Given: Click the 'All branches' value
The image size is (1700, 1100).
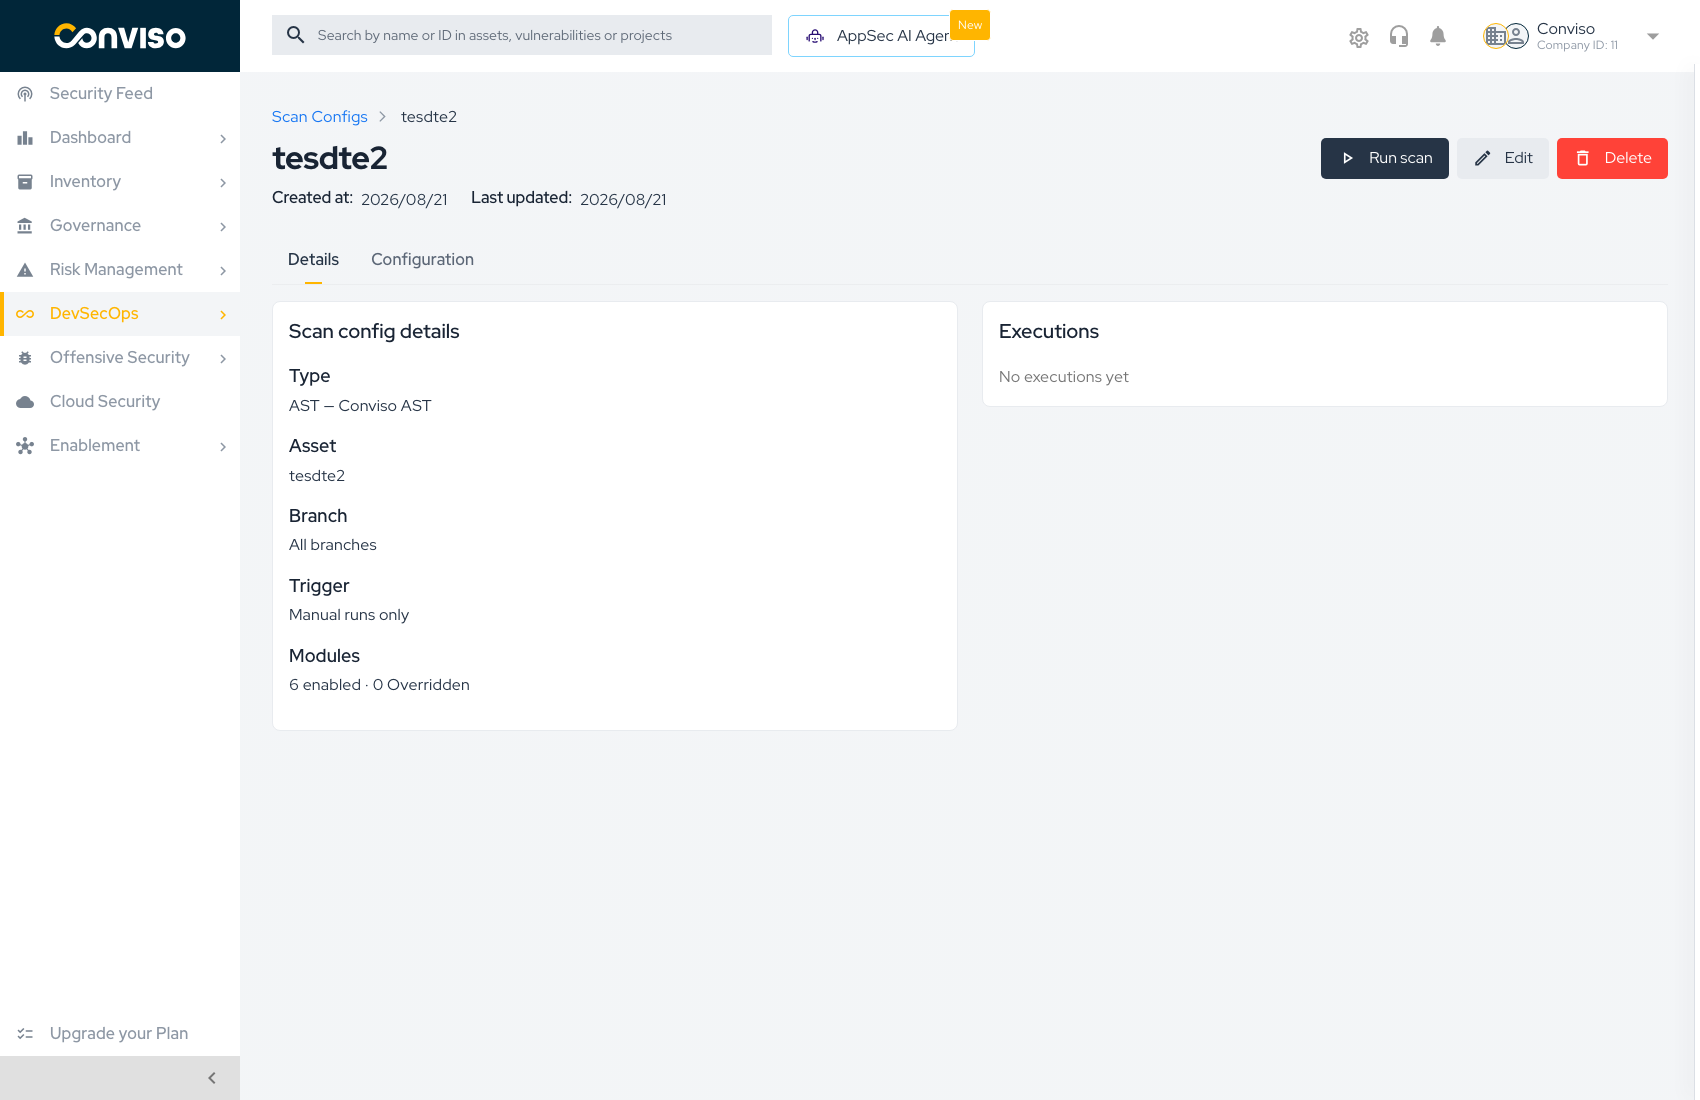Looking at the screenshot, I should coord(333,545).
